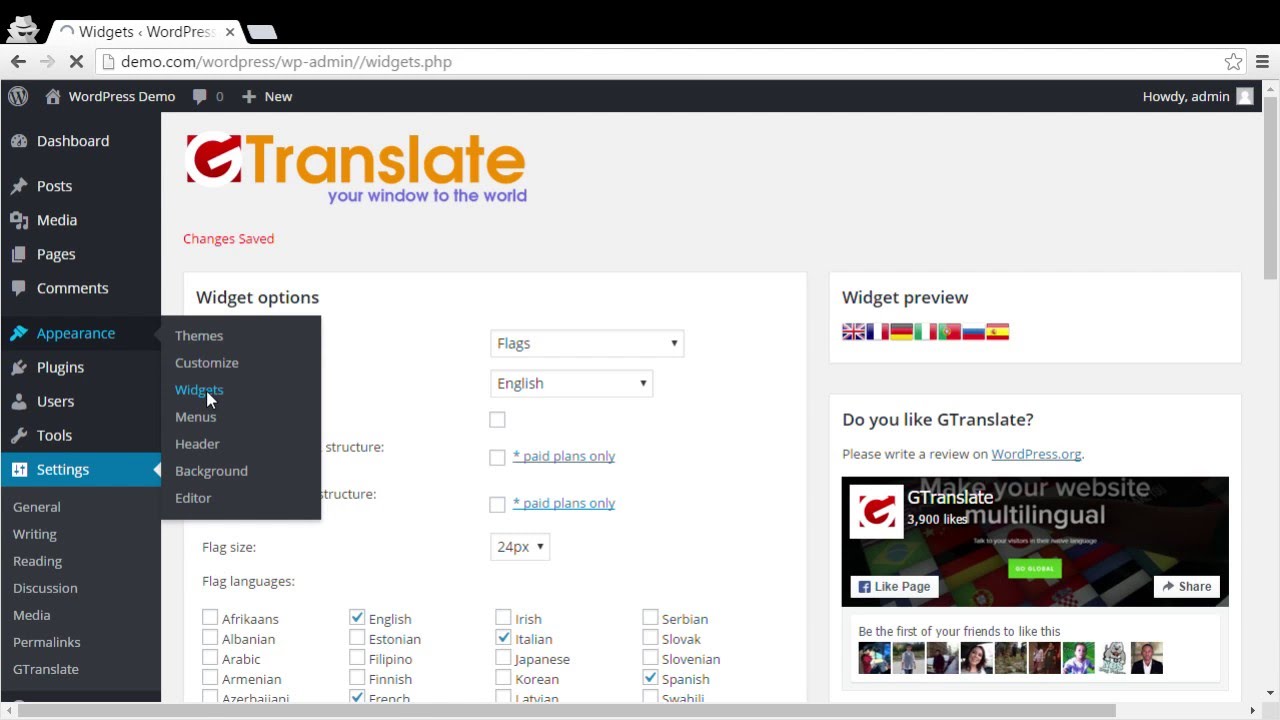Open Background in the Appearance submenu
This screenshot has height=720, width=1280.
point(211,471)
